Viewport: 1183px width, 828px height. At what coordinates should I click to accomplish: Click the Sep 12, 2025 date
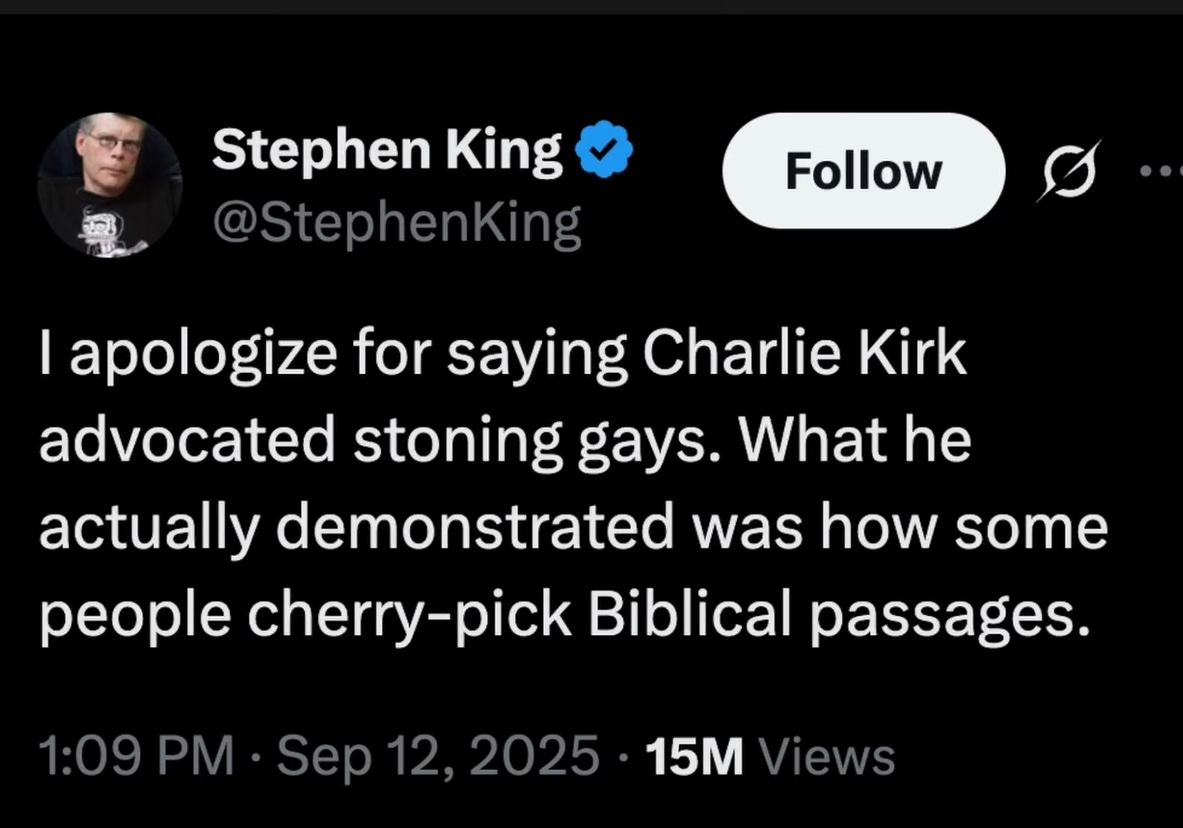(x=434, y=755)
